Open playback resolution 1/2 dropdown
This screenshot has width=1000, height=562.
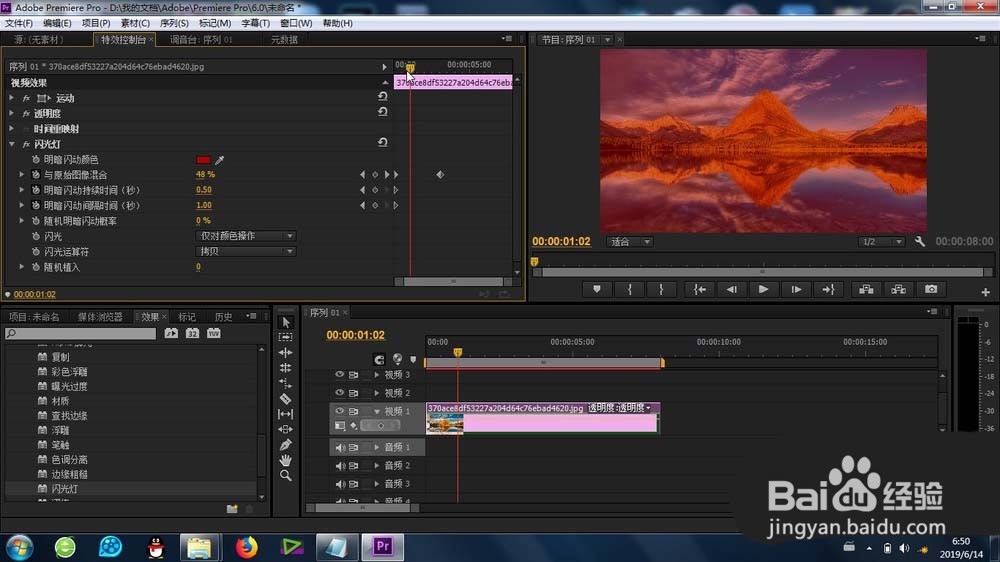click(881, 242)
